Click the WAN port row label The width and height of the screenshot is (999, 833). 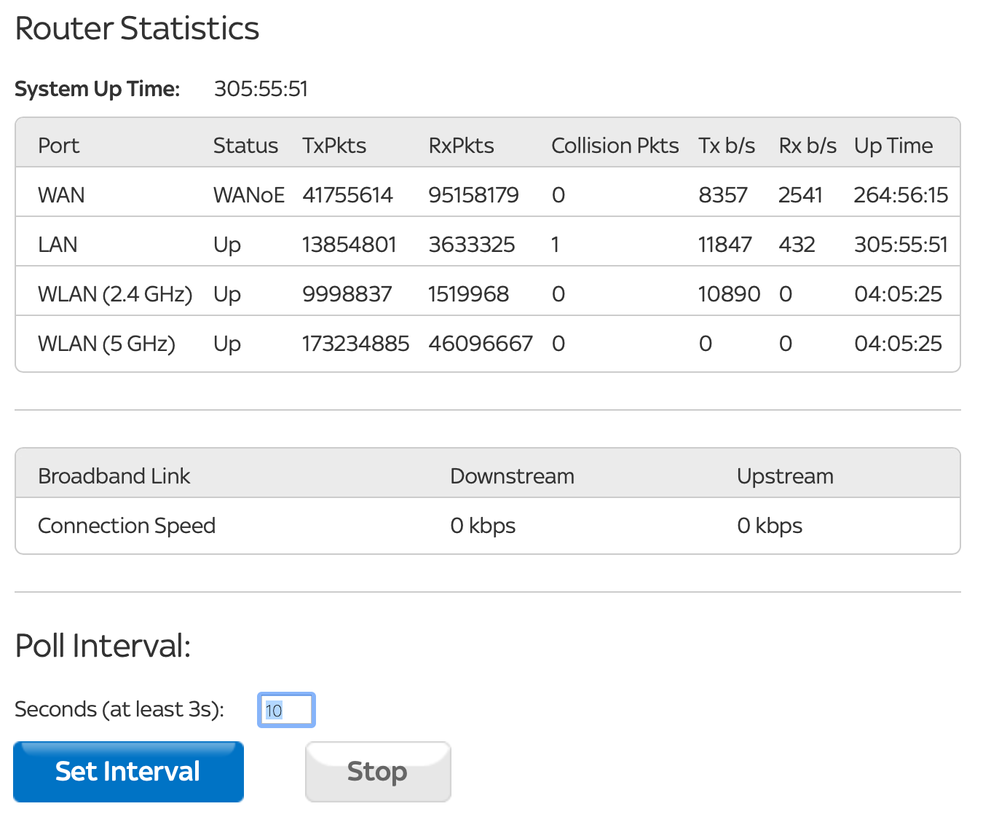61,195
